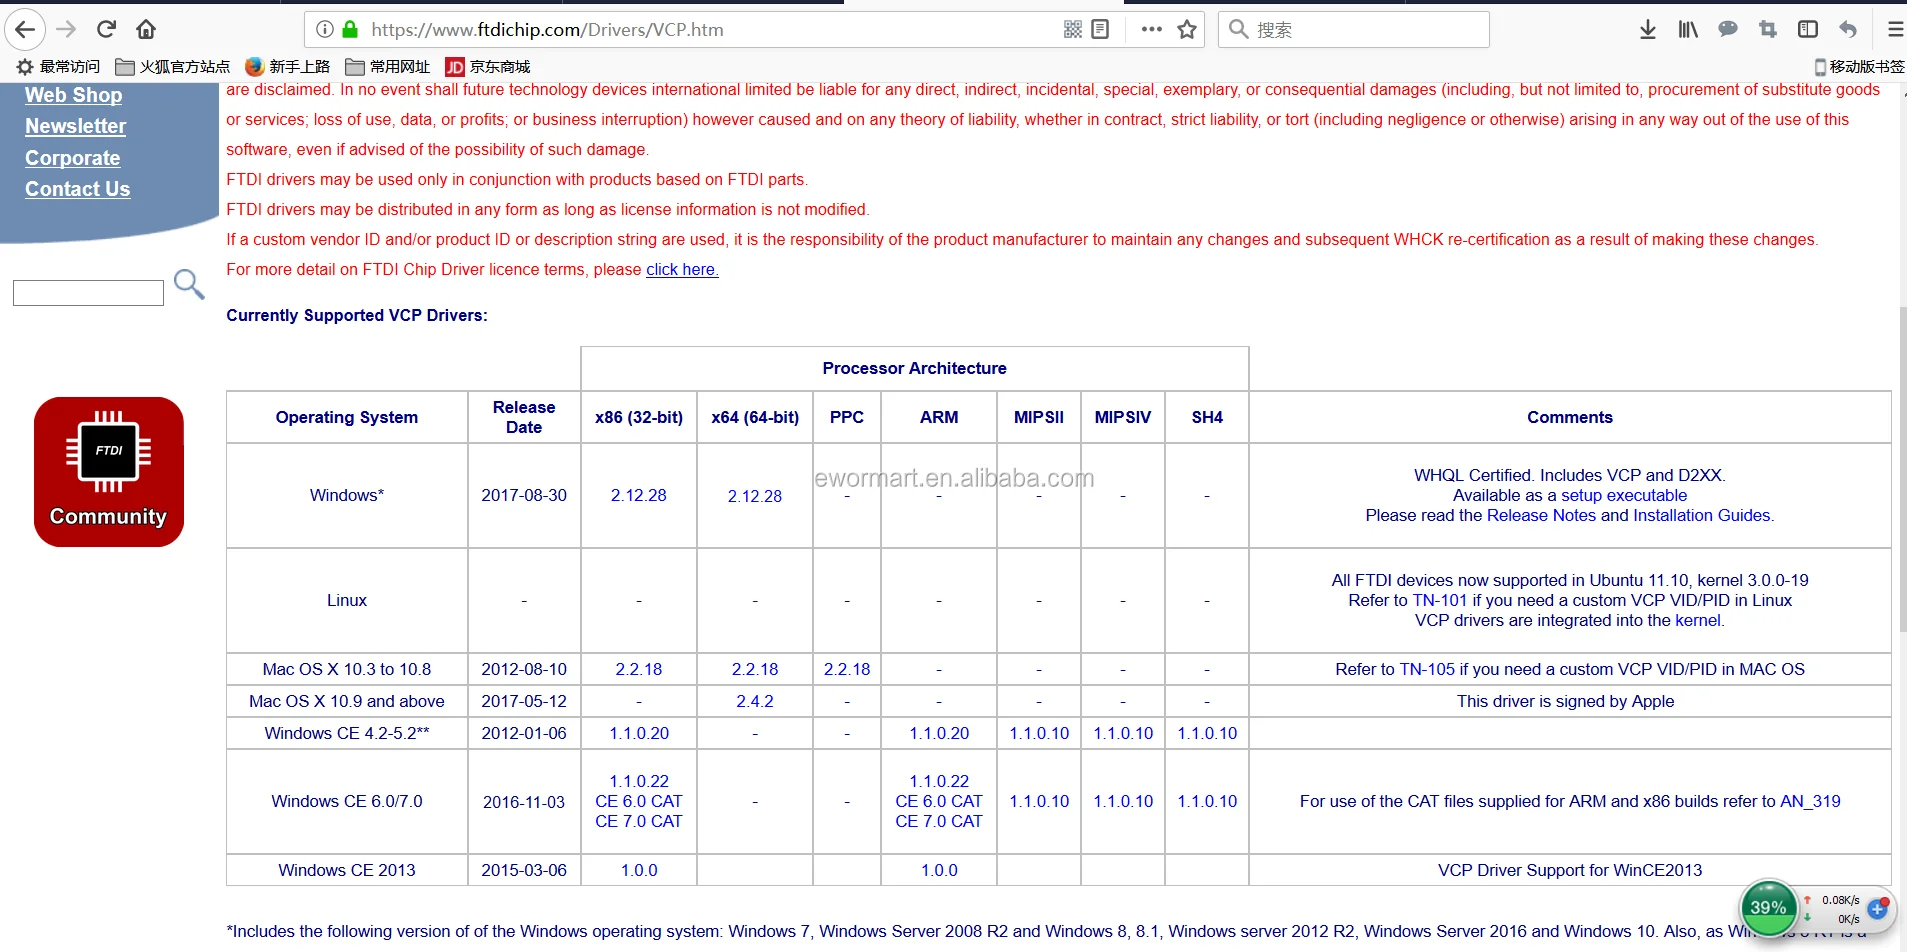Open the Web Shop sidebar link
Viewport: 1907px width, 952px height.
pyautogui.click(x=73, y=95)
